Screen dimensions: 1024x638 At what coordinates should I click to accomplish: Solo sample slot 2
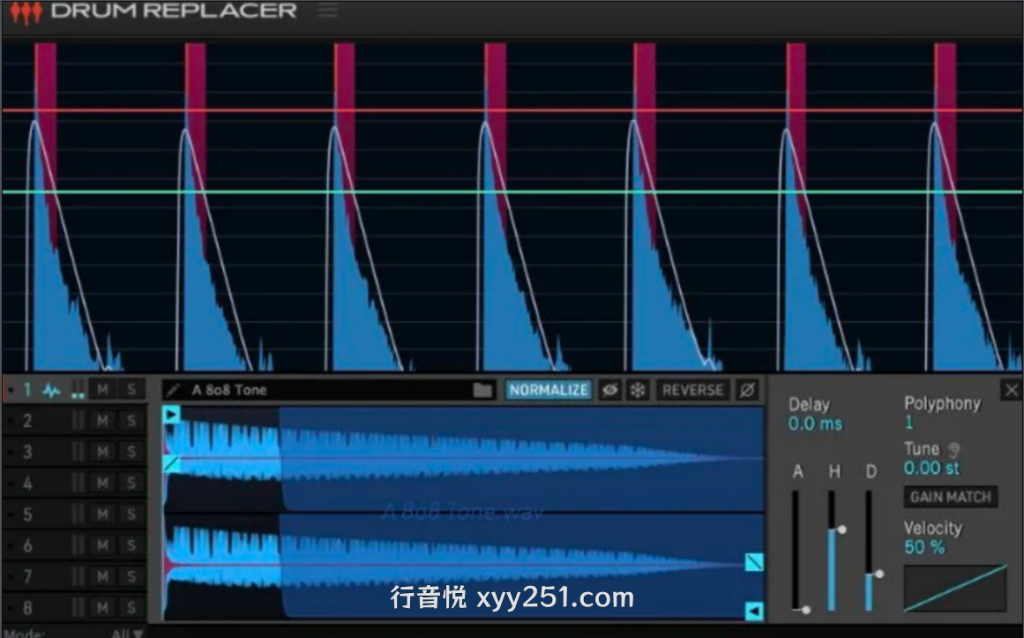[x=131, y=421]
